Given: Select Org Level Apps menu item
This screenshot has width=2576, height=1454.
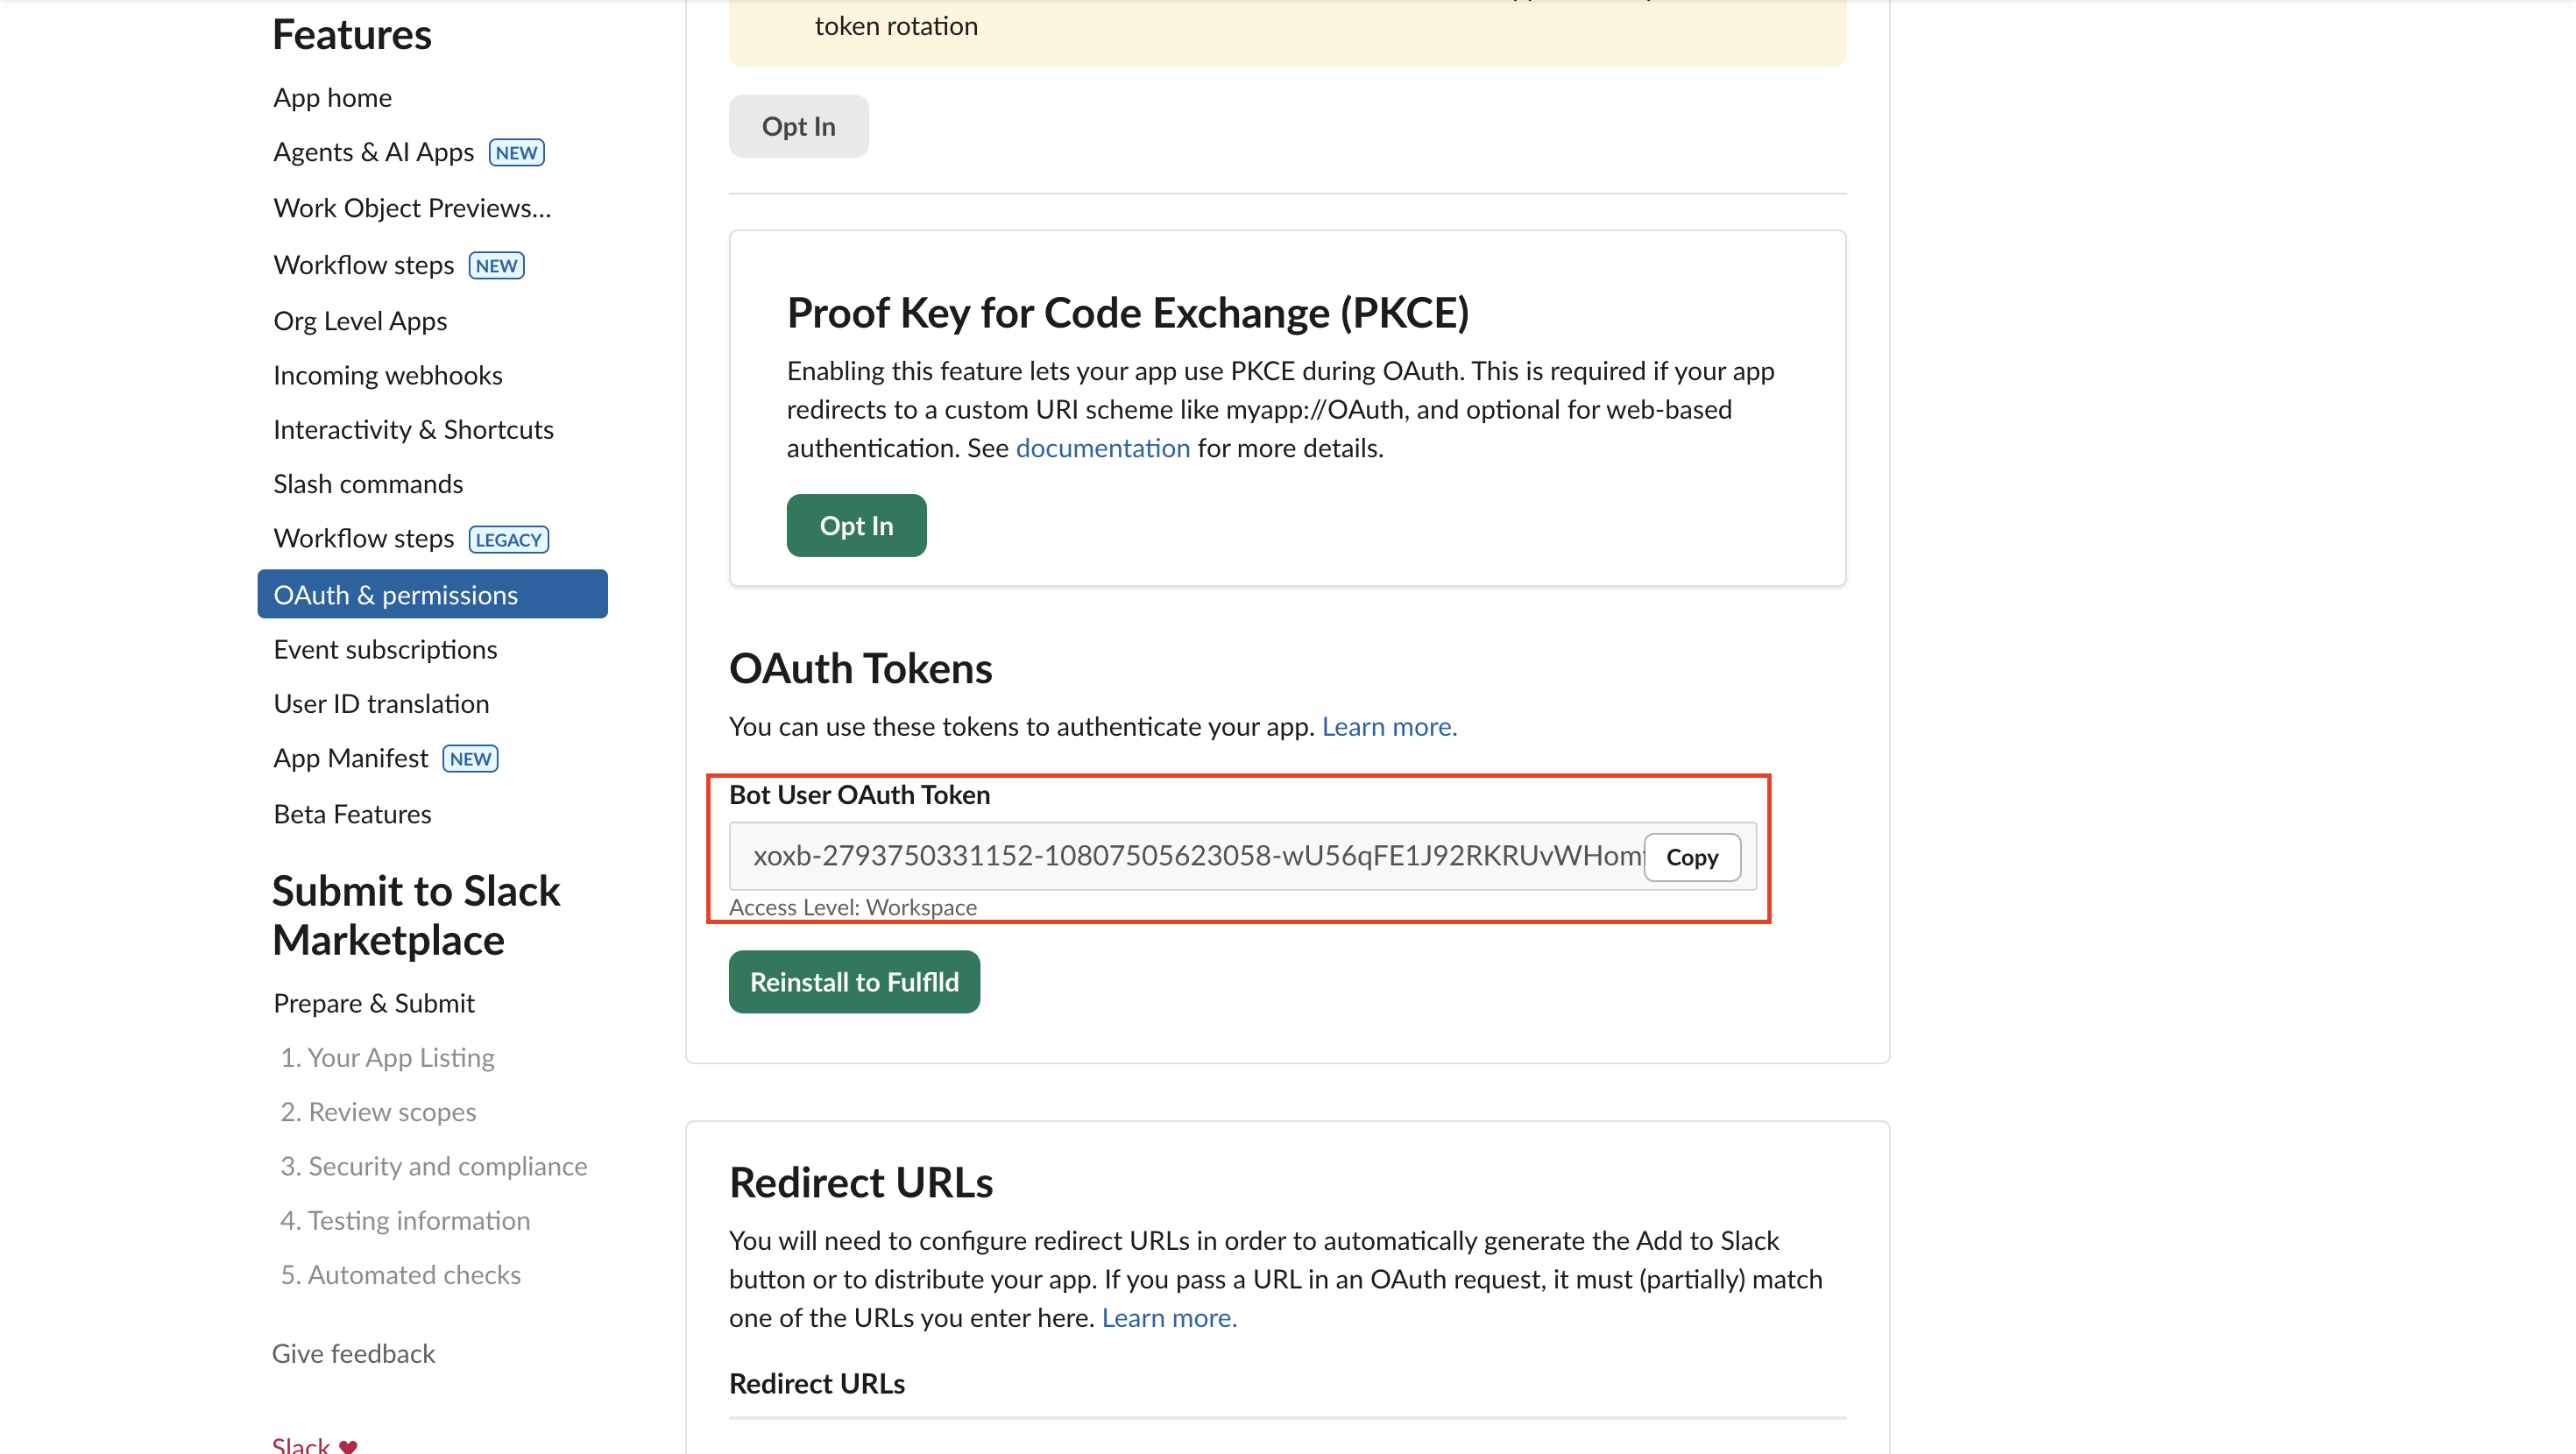Looking at the screenshot, I should pyautogui.click(x=360, y=321).
